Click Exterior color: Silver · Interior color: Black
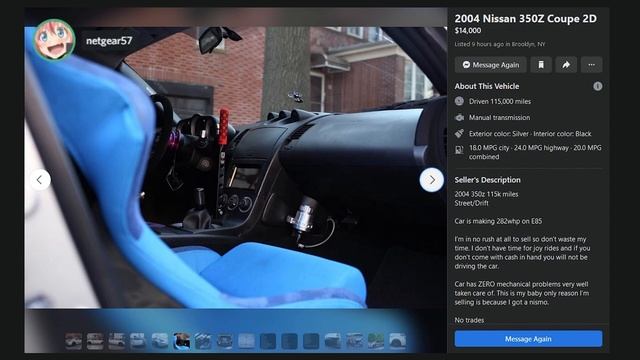Viewport: 640px width, 360px height. tap(530, 133)
